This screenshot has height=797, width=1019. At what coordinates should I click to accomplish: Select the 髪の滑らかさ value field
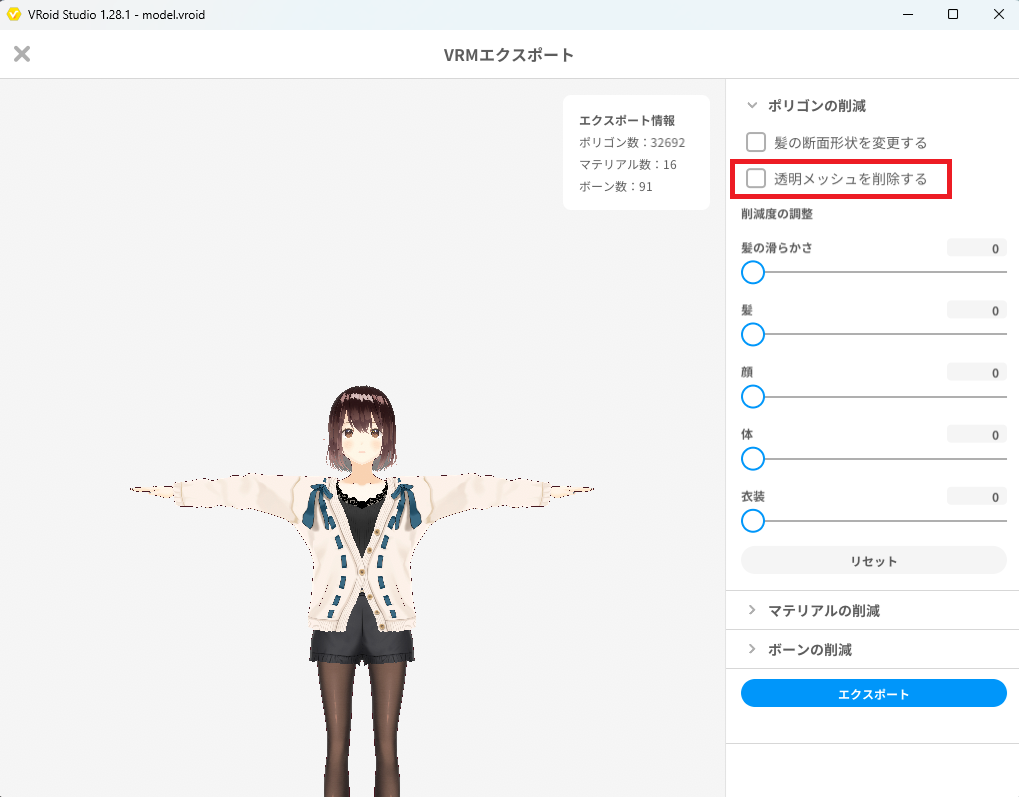click(x=975, y=247)
